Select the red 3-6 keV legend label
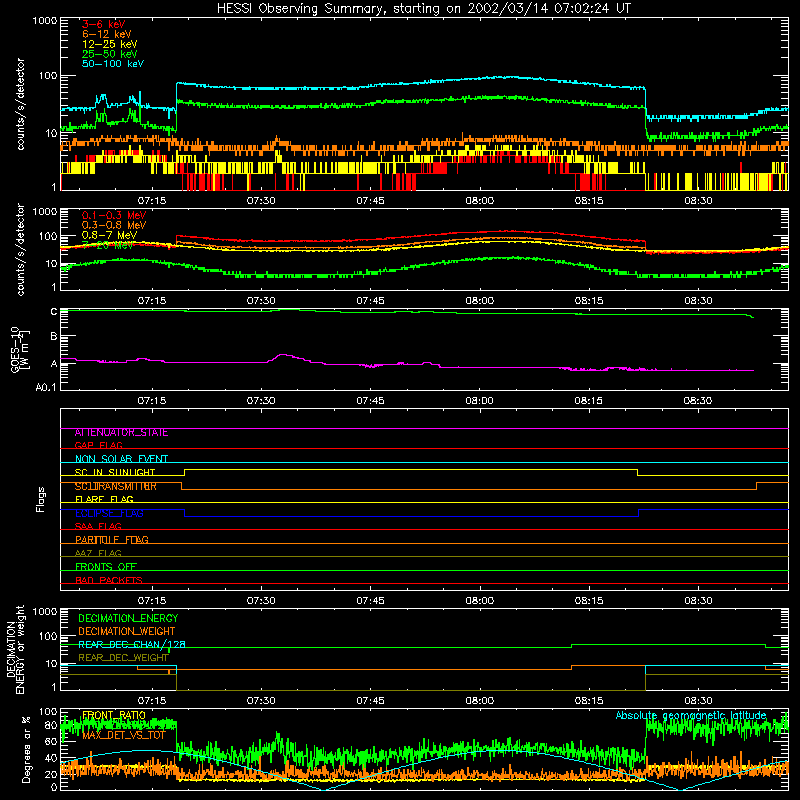Viewport: 800px width, 800px height. click(x=104, y=24)
